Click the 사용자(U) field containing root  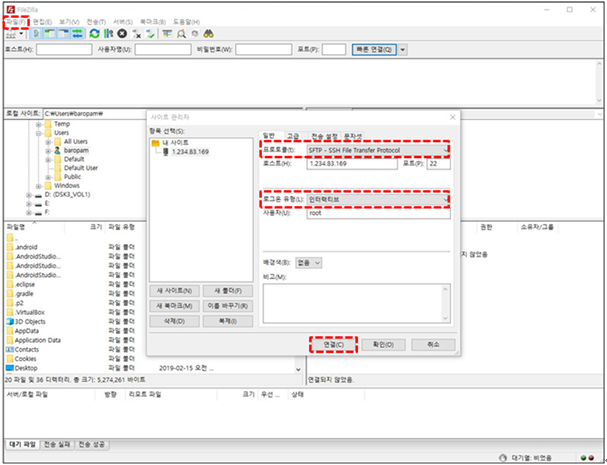pos(378,213)
